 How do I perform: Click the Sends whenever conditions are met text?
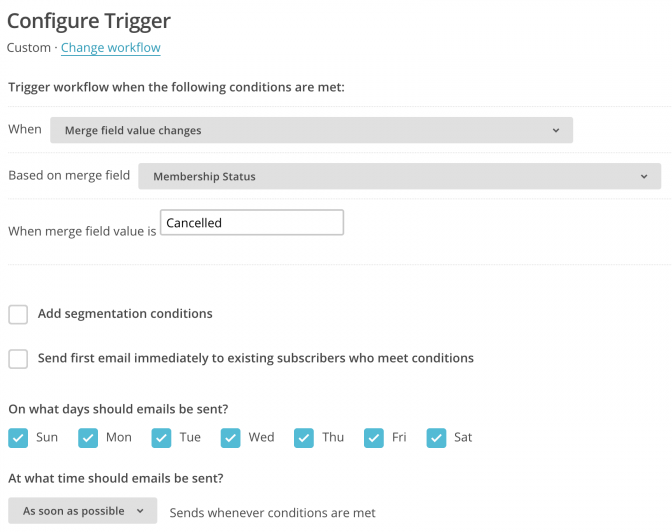pyautogui.click(x=272, y=513)
